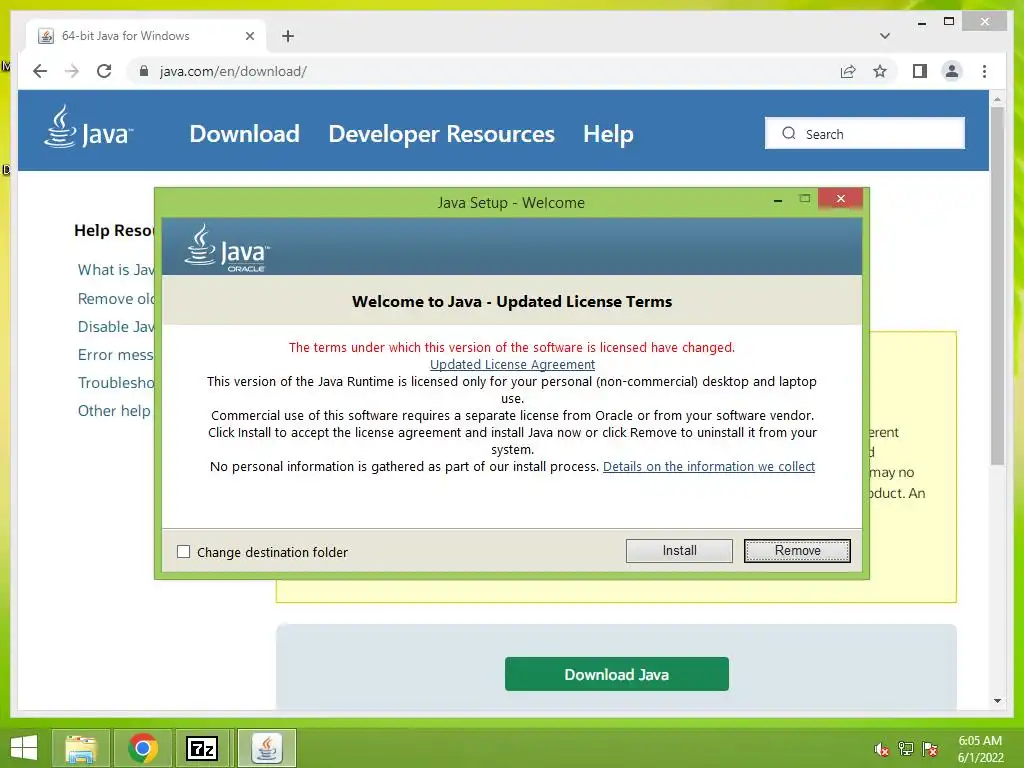
Task: Click Welcome to Java - Updated License Terms heading
Action: (x=512, y=302)
